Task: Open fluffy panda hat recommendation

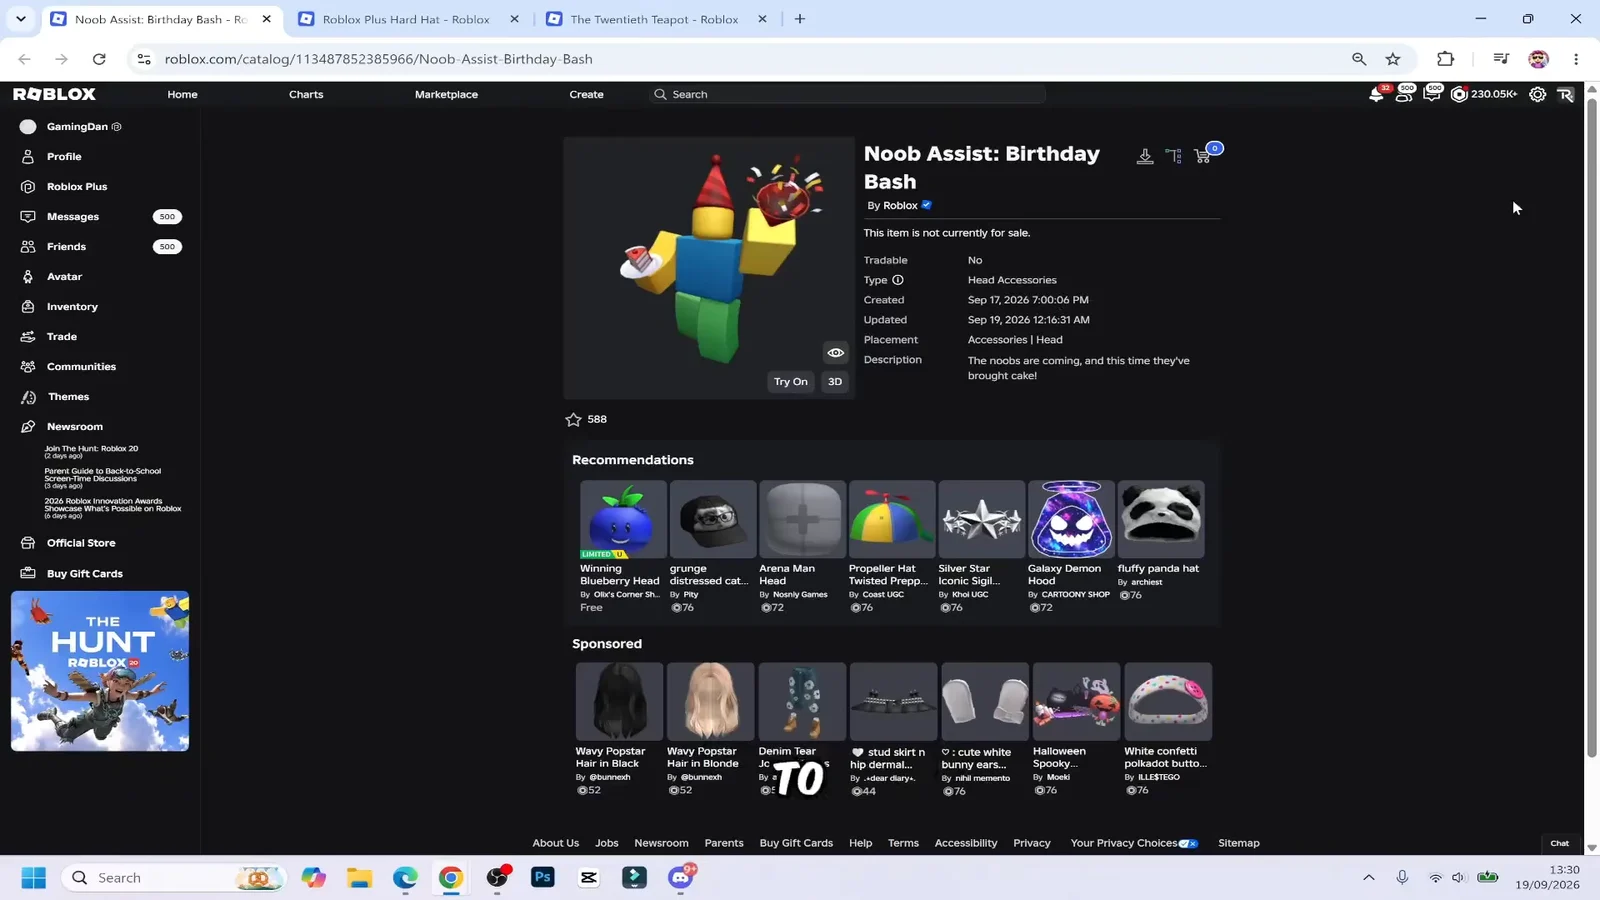Action: point(1160,540)
